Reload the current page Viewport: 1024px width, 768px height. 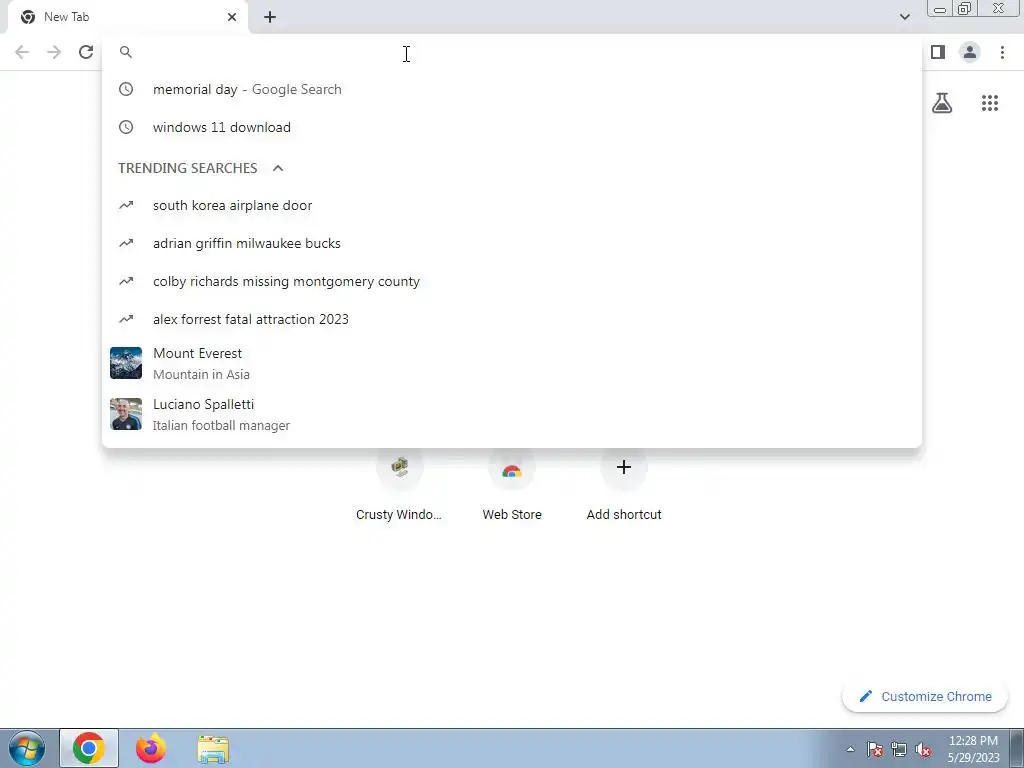[86, 52]
